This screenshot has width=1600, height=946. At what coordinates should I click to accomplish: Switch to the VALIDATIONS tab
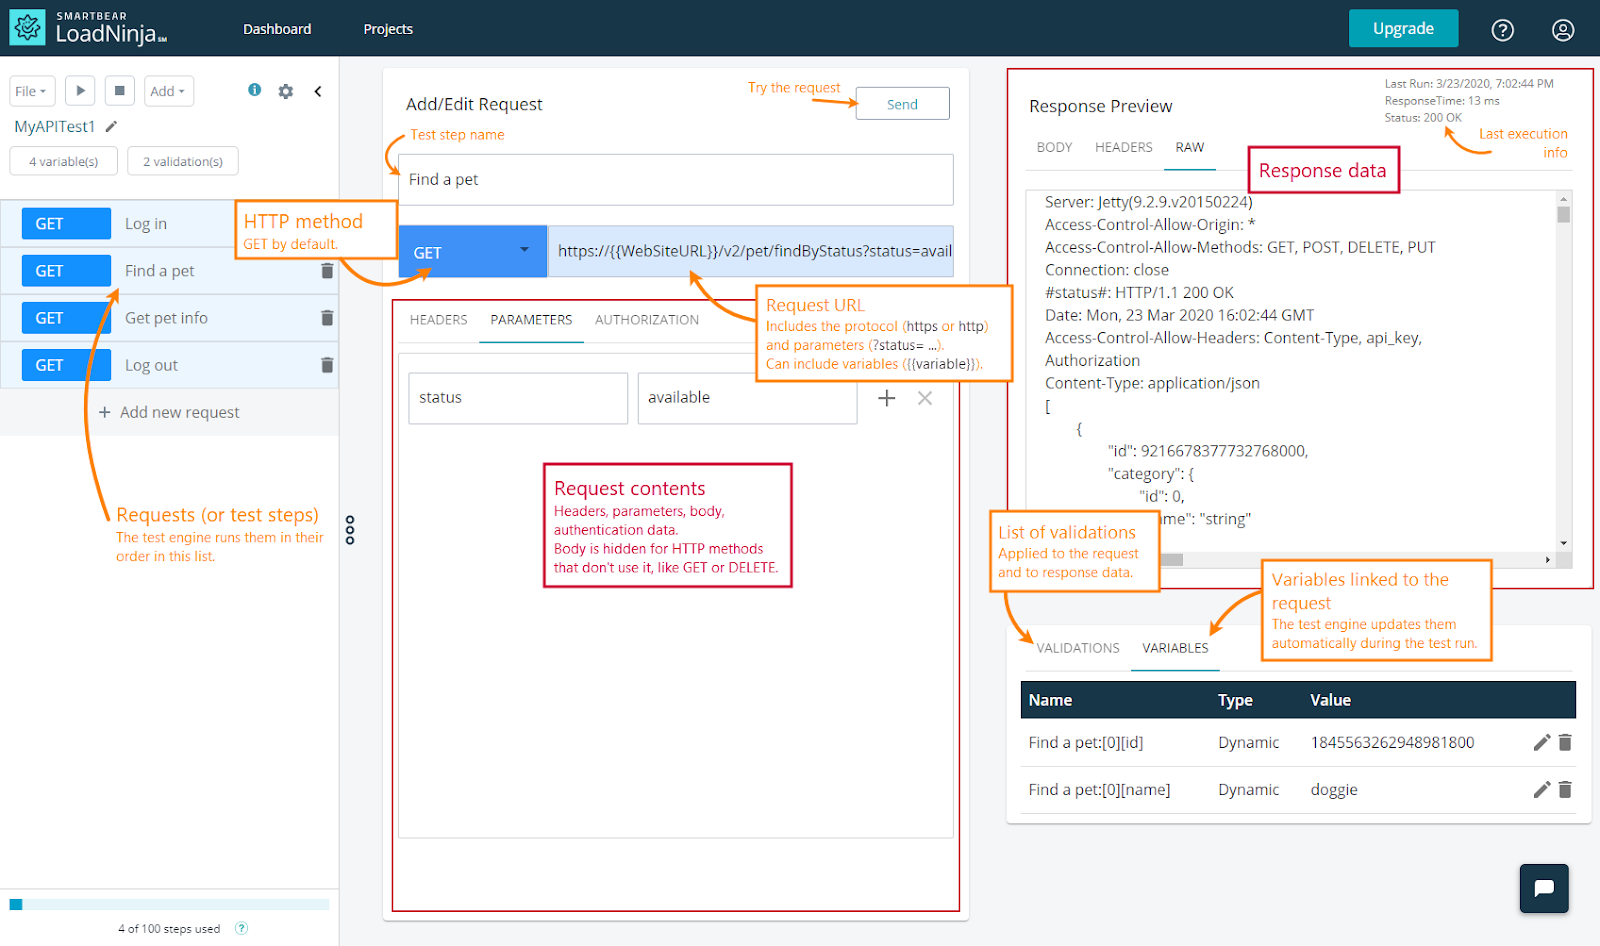[x=1077, y=648]
